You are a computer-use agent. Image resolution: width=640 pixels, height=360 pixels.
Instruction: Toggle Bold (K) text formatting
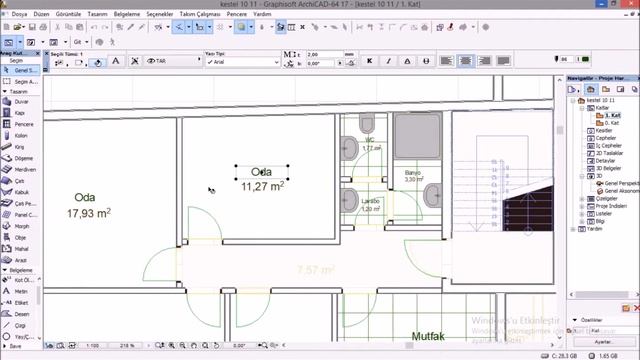coord(369,61)
